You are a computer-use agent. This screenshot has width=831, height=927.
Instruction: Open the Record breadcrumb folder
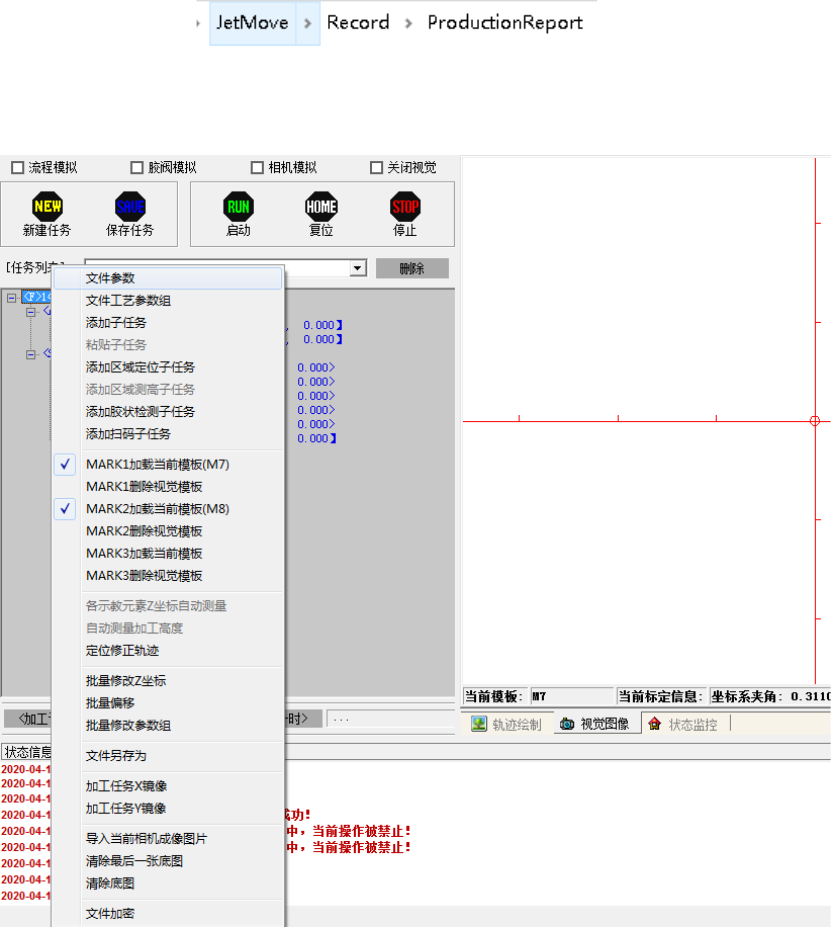click(x=358, y=23)
